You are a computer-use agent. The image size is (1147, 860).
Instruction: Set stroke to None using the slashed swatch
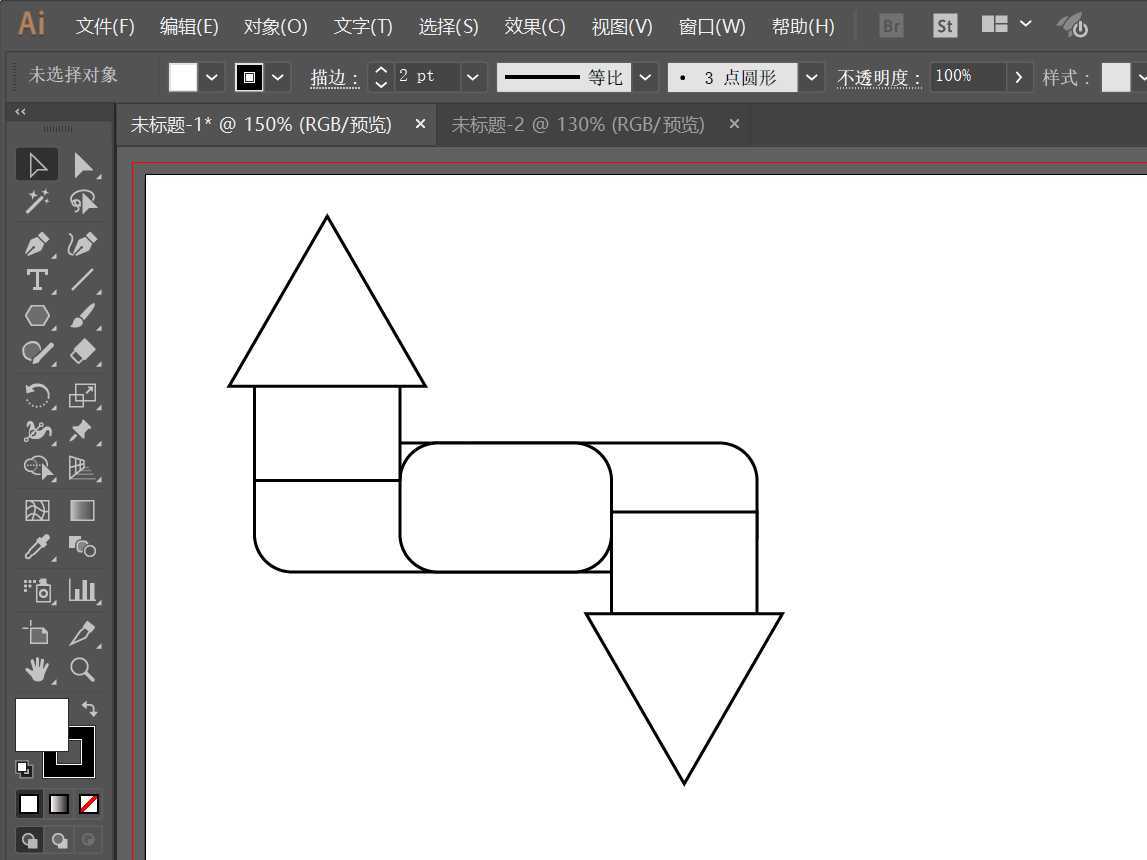click(x=88, y=804)
